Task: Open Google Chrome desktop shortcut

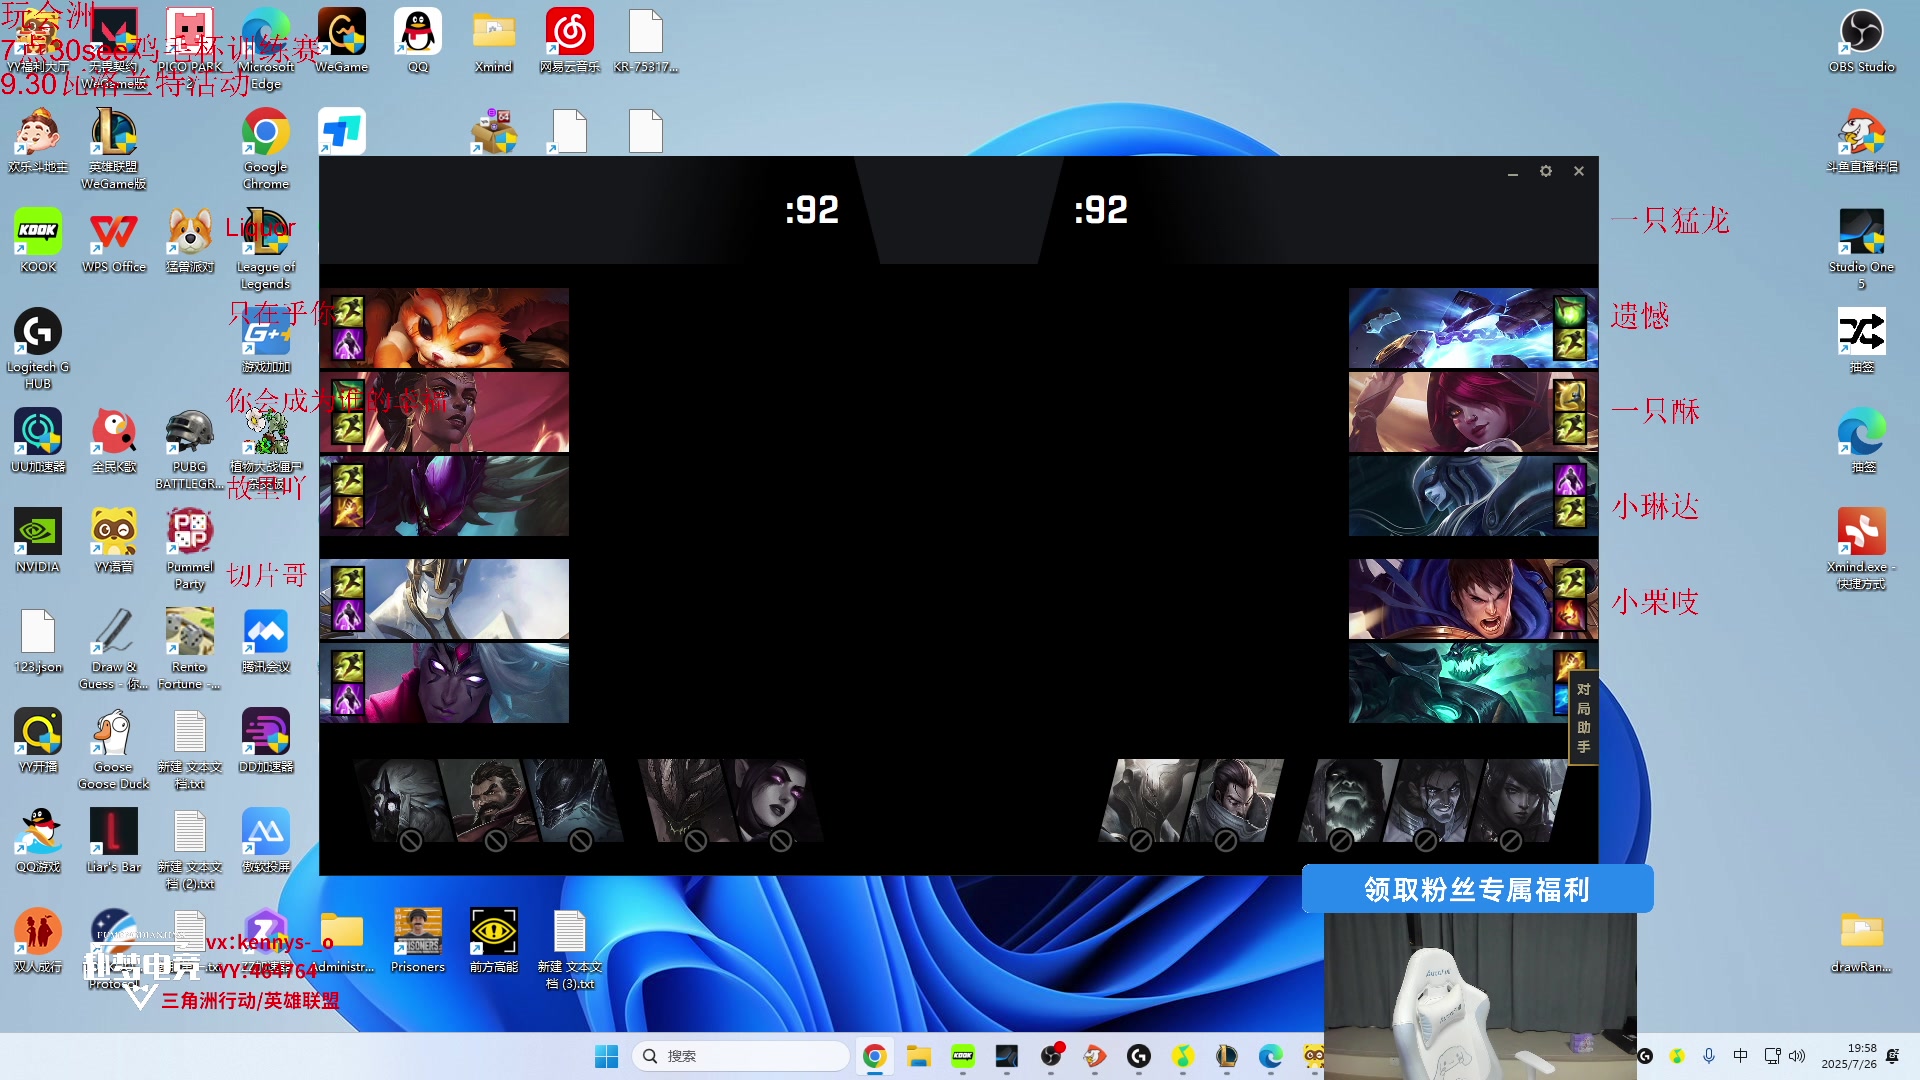Action: [266, 149]
